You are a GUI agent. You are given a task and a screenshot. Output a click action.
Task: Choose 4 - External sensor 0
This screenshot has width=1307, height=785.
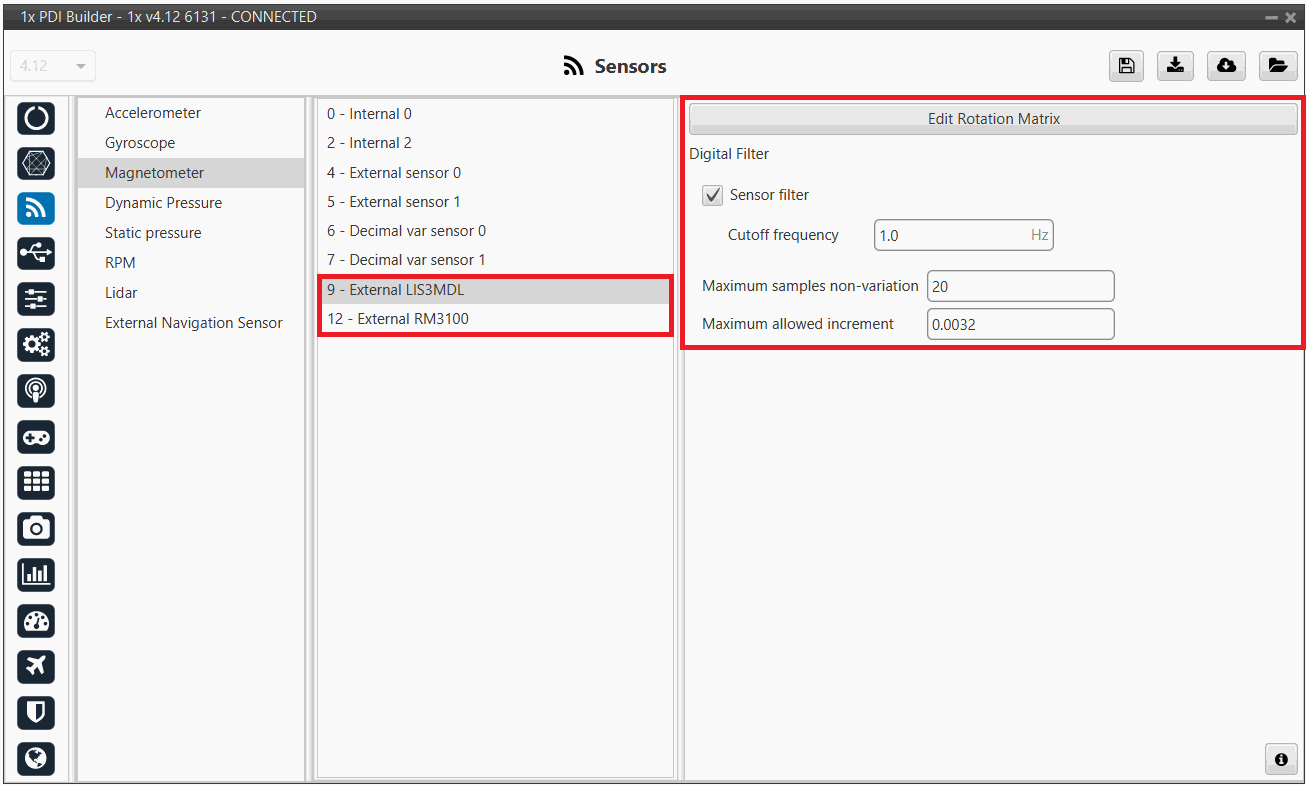click(393, 173)
